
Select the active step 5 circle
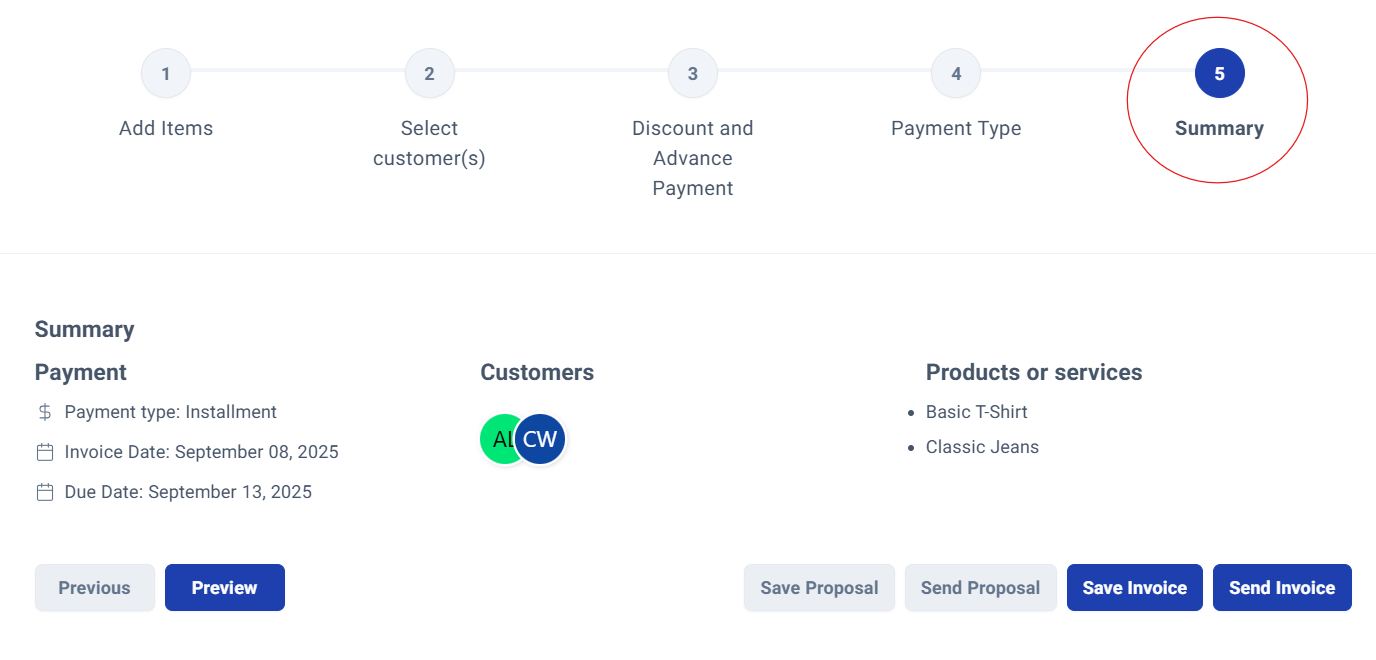[x=1219, y=74]
